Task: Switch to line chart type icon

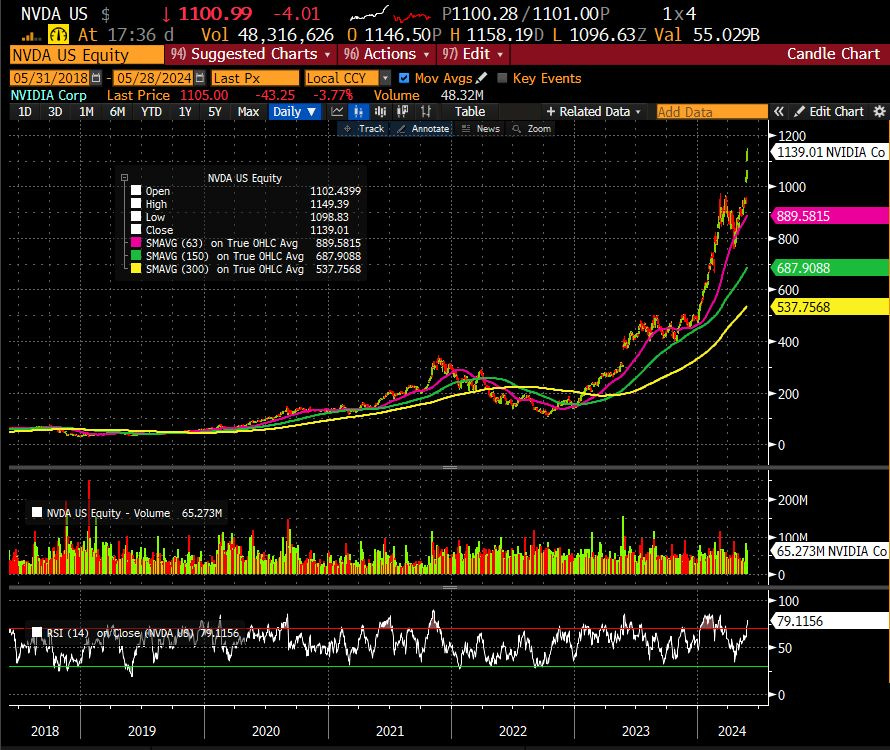Action: click(337, 111)
